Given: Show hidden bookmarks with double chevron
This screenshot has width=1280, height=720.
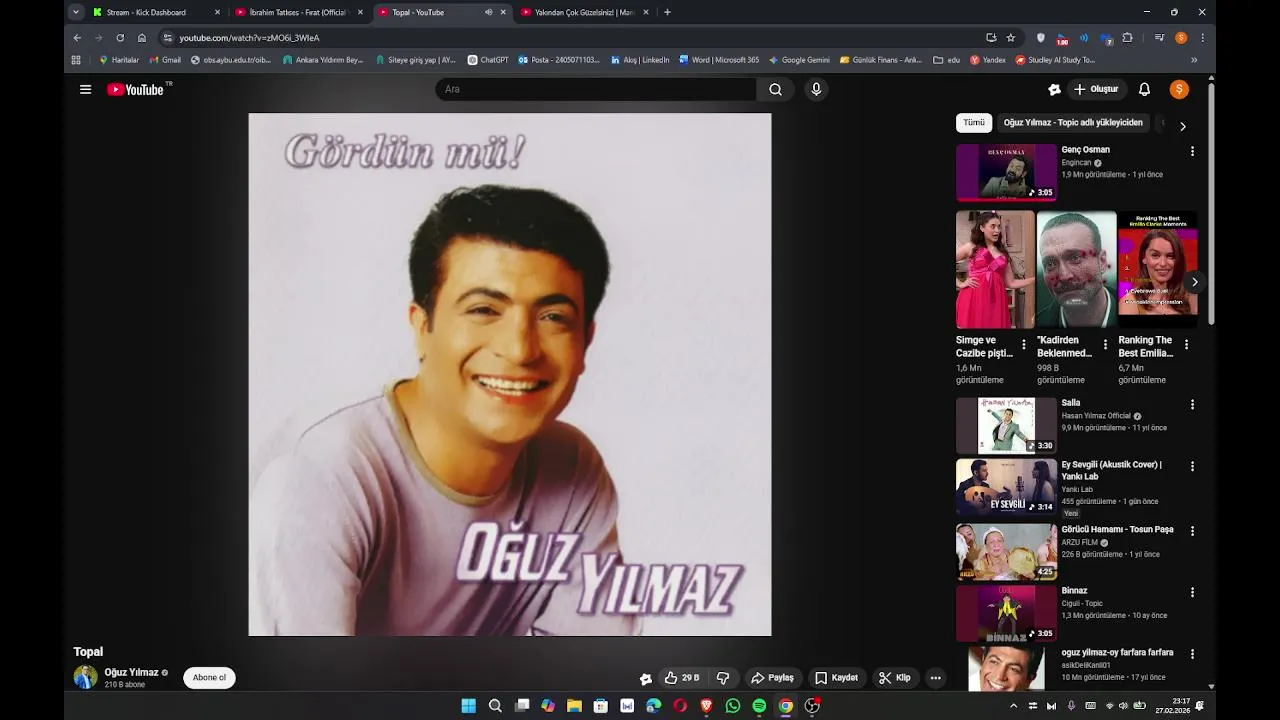Looking at the screenshot, I should pyautogui.click(x=1194, y=60).
